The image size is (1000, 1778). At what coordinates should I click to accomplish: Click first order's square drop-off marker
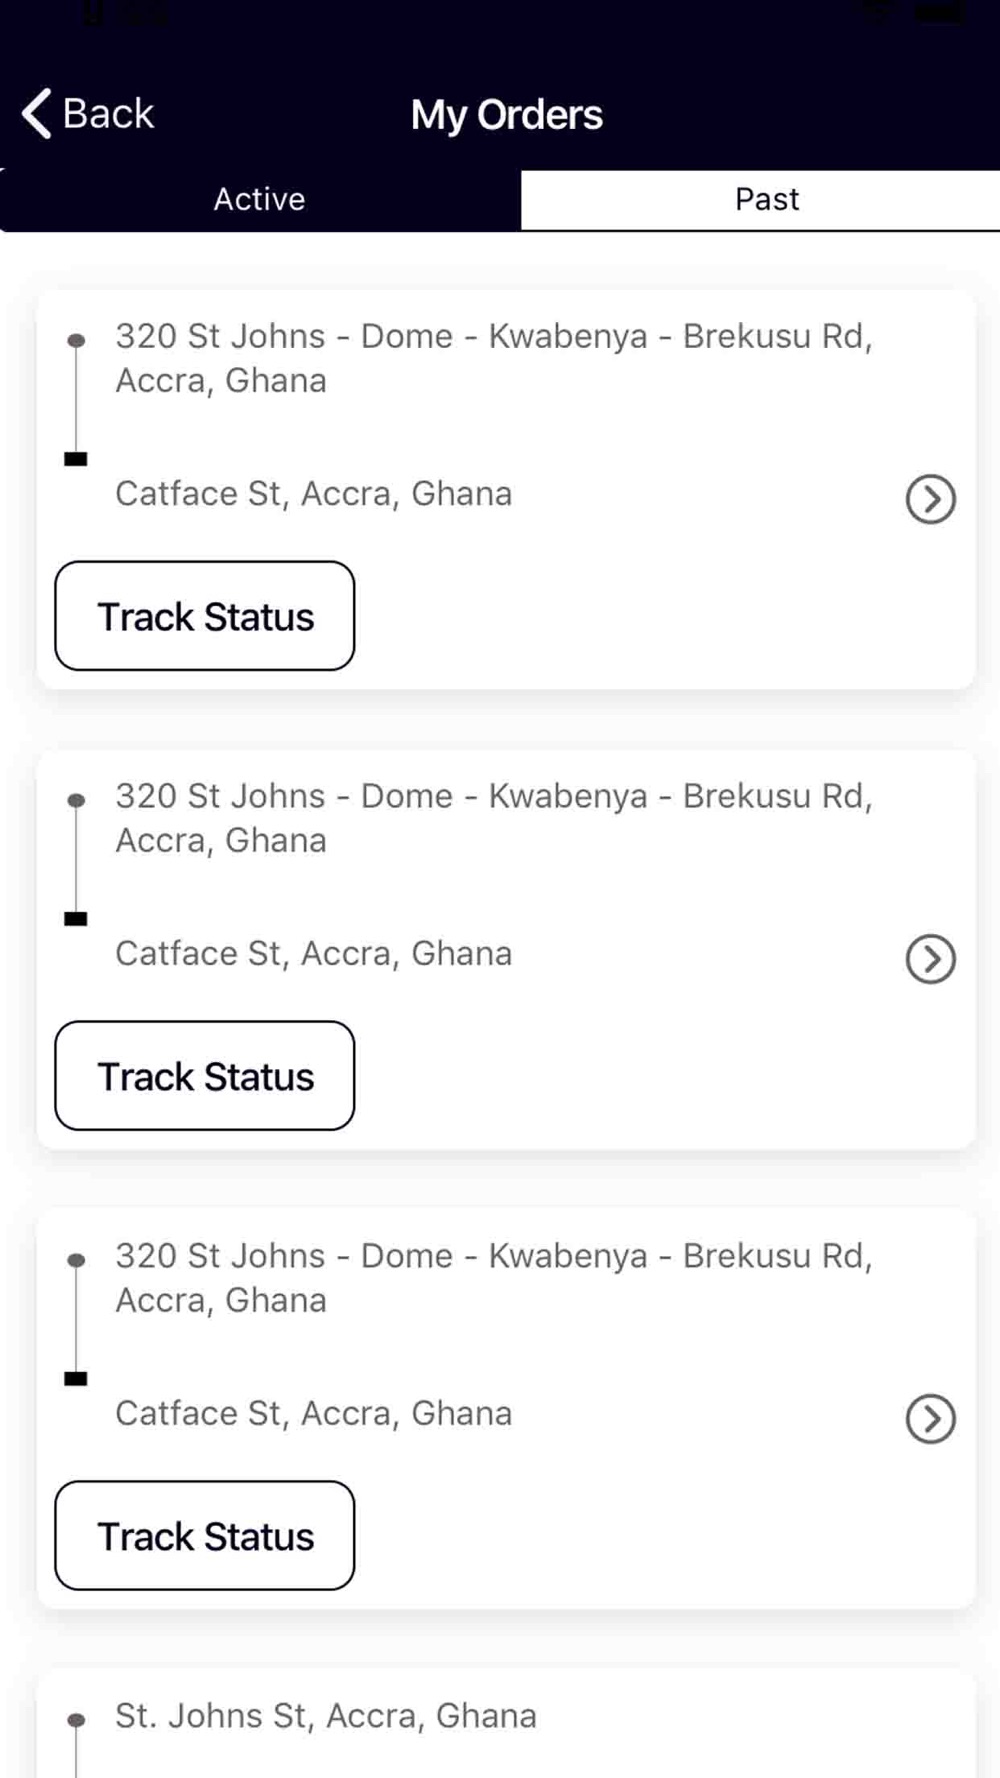76,459
